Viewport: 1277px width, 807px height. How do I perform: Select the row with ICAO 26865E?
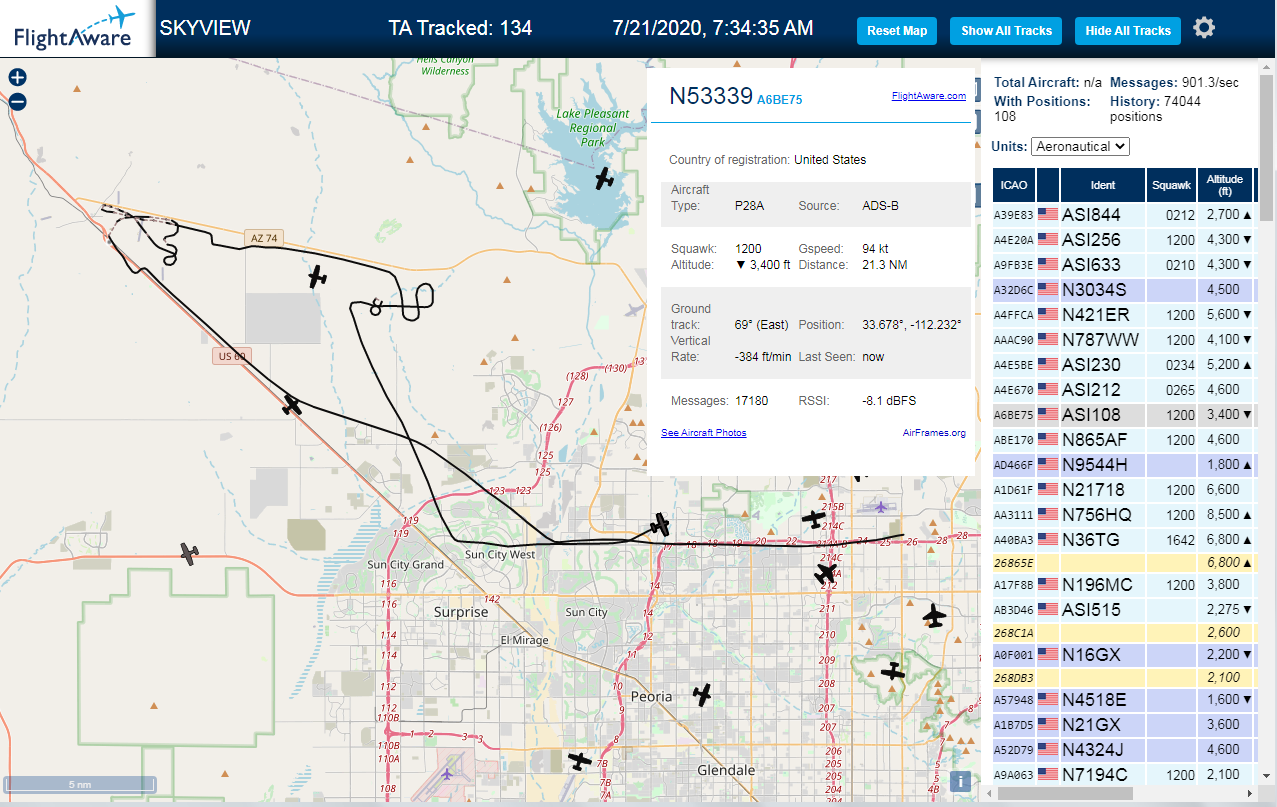click(1124, 562)
